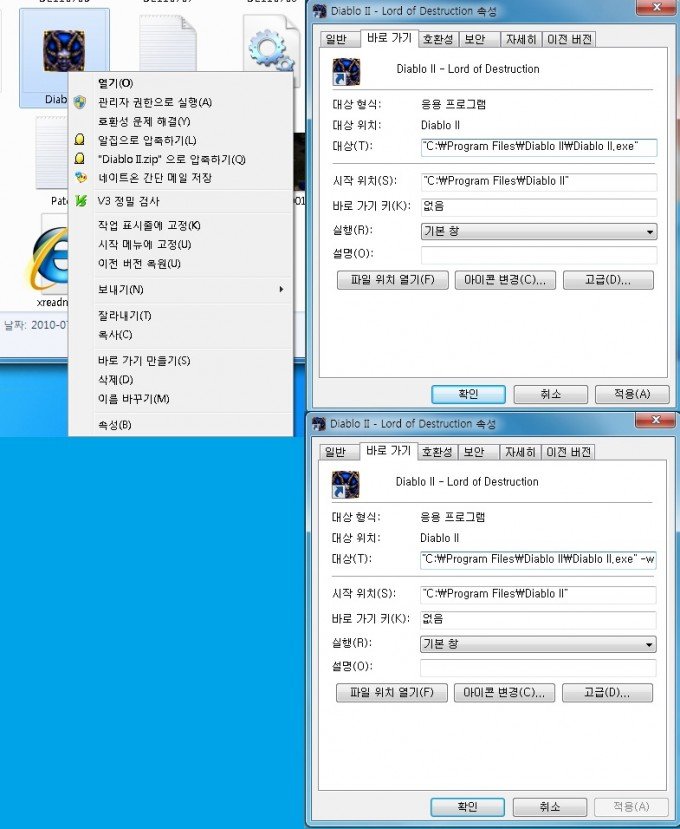Open 실행(R) 기본 창 dropdown in upper dialog
680x829 pixels.
pyautogui.click(x=539, y=232)
